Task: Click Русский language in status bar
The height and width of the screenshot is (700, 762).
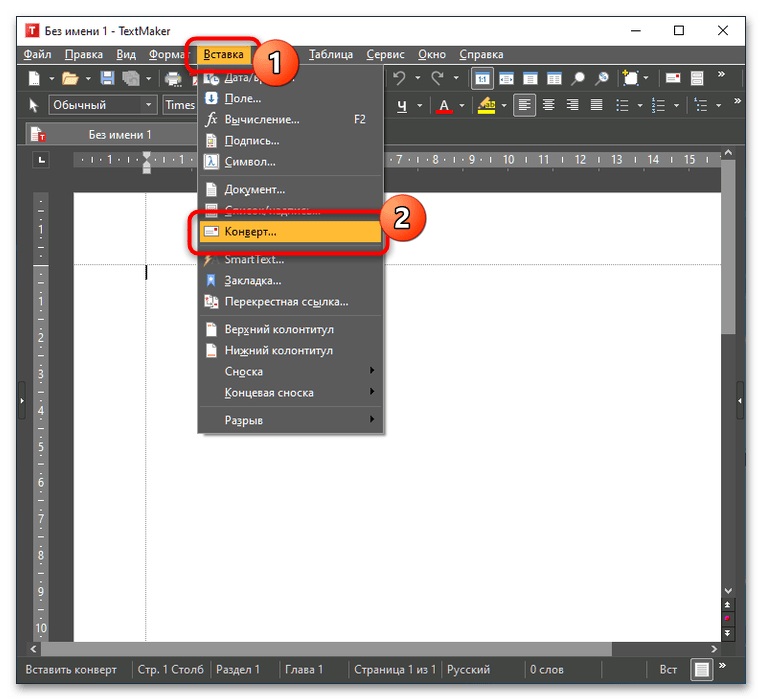Action: tap(468, 670)
